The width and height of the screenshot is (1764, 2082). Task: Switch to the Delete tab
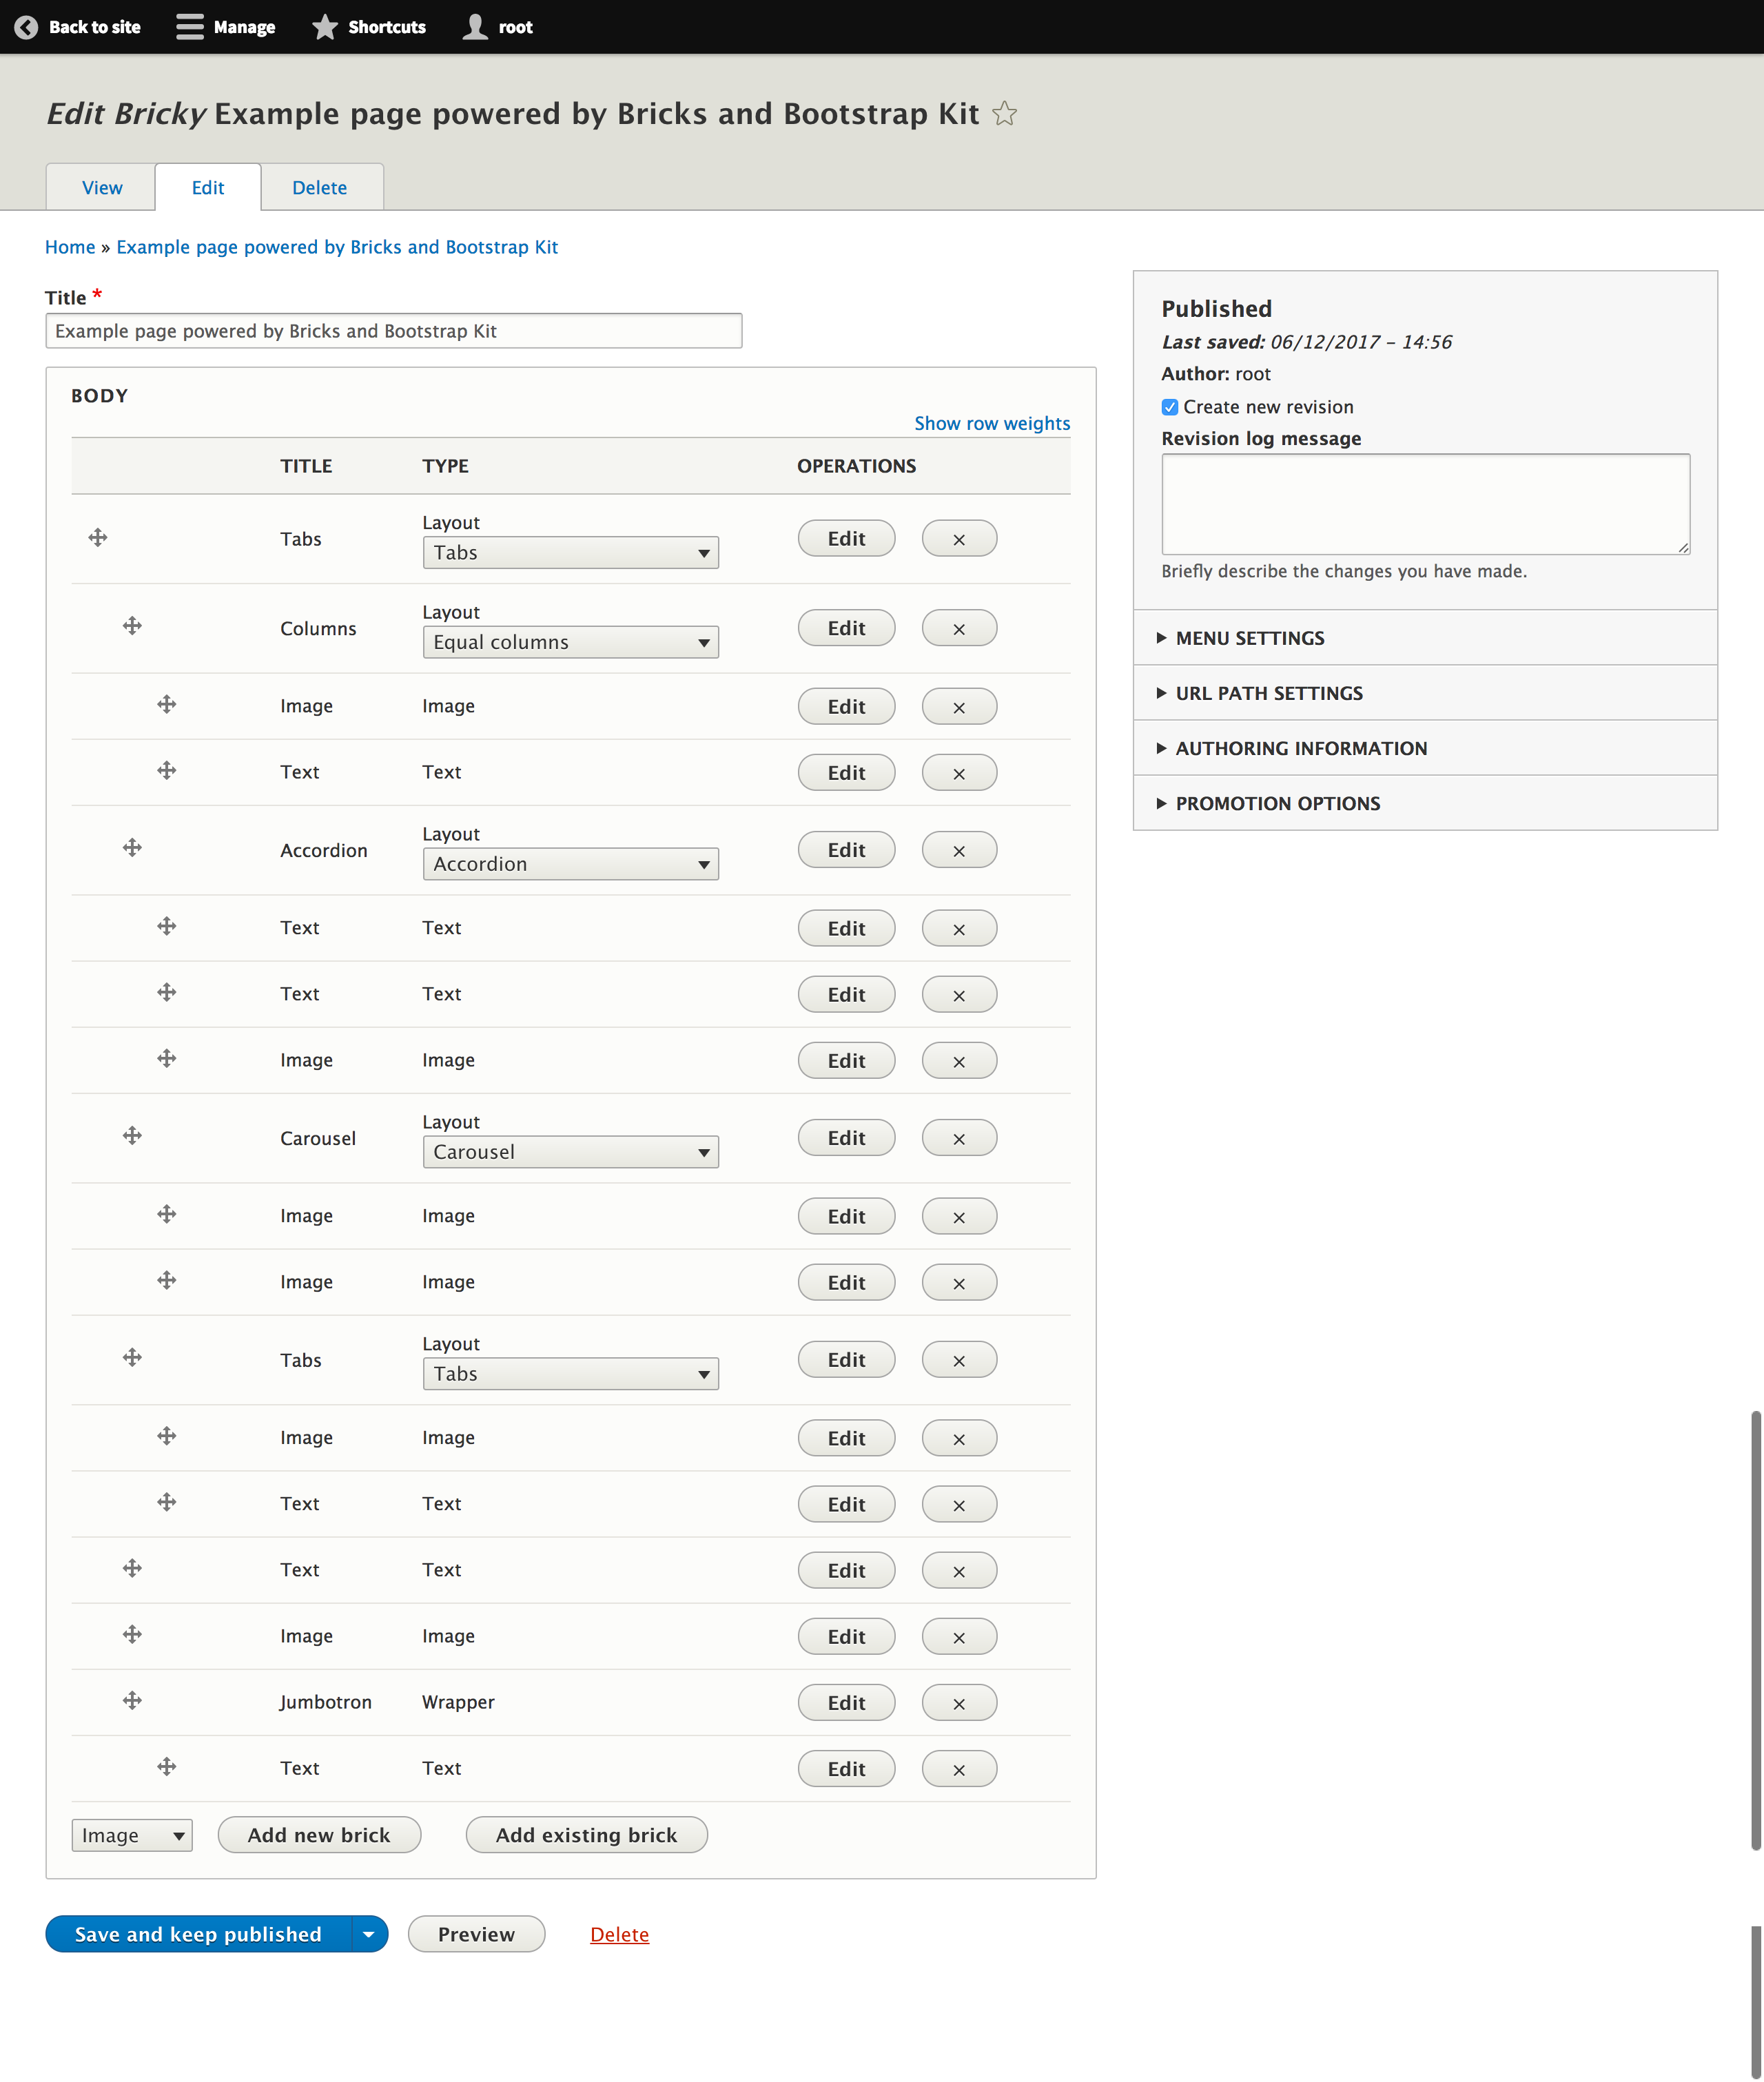coord(319,188)
